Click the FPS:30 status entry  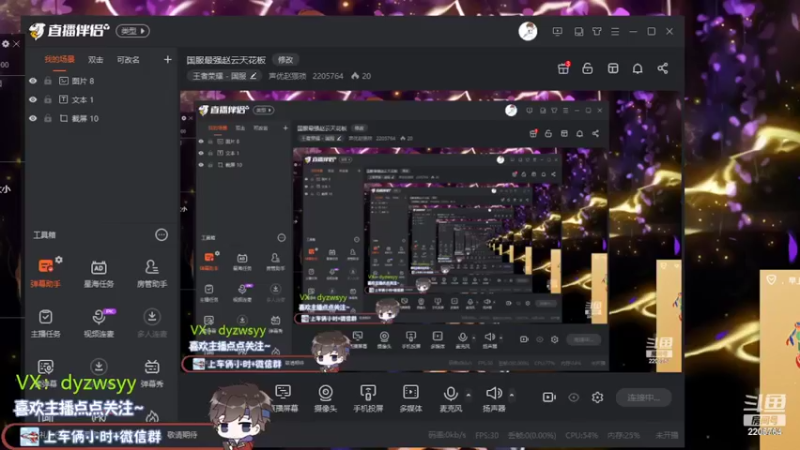pos(487,435)
